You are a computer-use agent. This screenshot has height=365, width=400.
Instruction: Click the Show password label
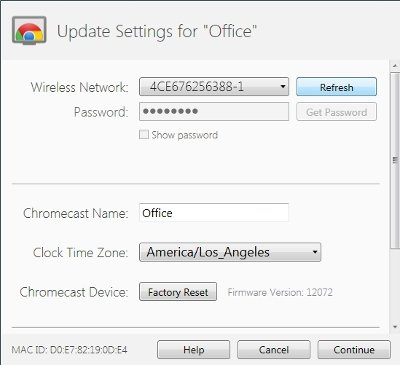[184, 135]
